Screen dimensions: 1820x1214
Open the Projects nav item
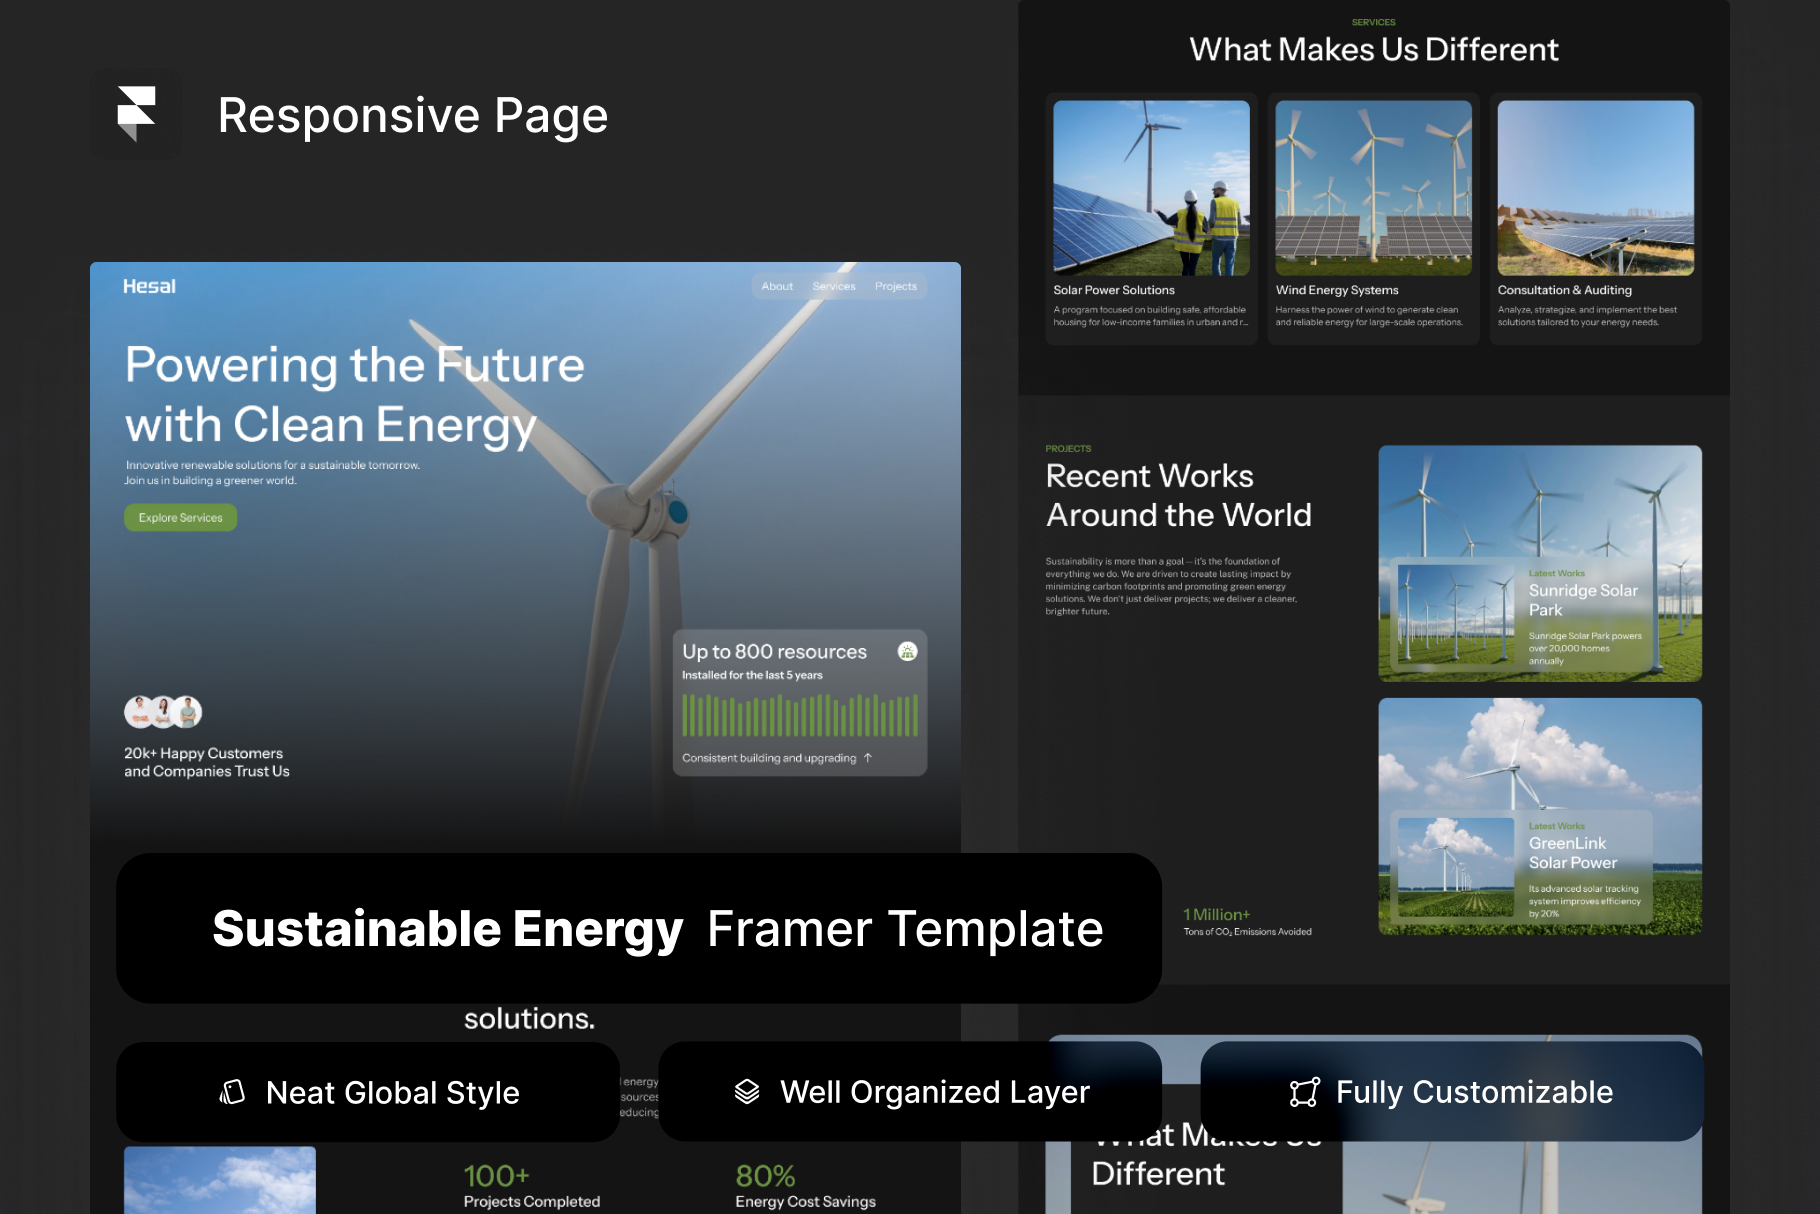pyautogui.click(x=895, y=287)
